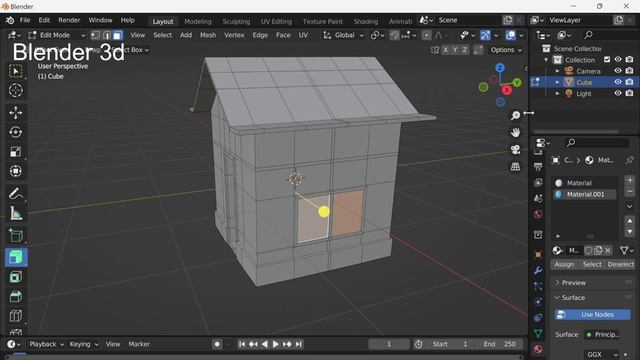Uncheck the Collection exclude checkbox
Screen dimensions: 640x360
tap(607, 60)
